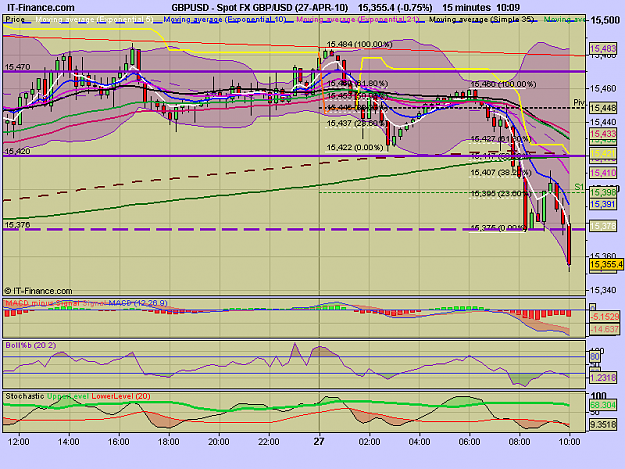
Task: Click the -14.637 MACD value tag
Action: tap(605, 329)
